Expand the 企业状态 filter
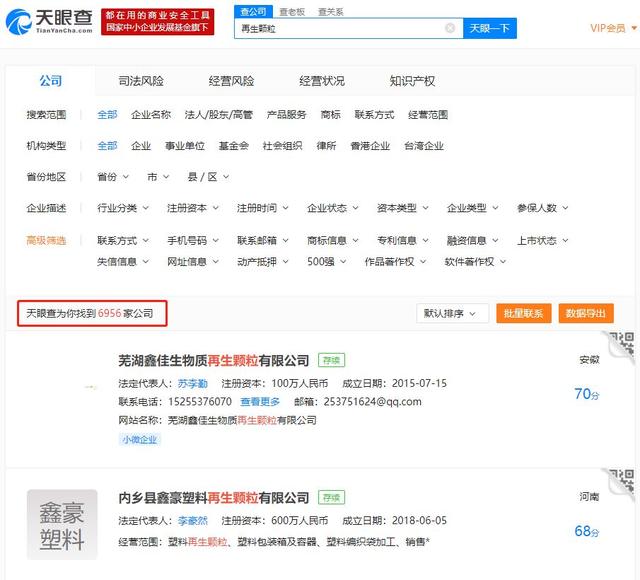640x580 pixels. pyautogui.click(x=333, y=208)
